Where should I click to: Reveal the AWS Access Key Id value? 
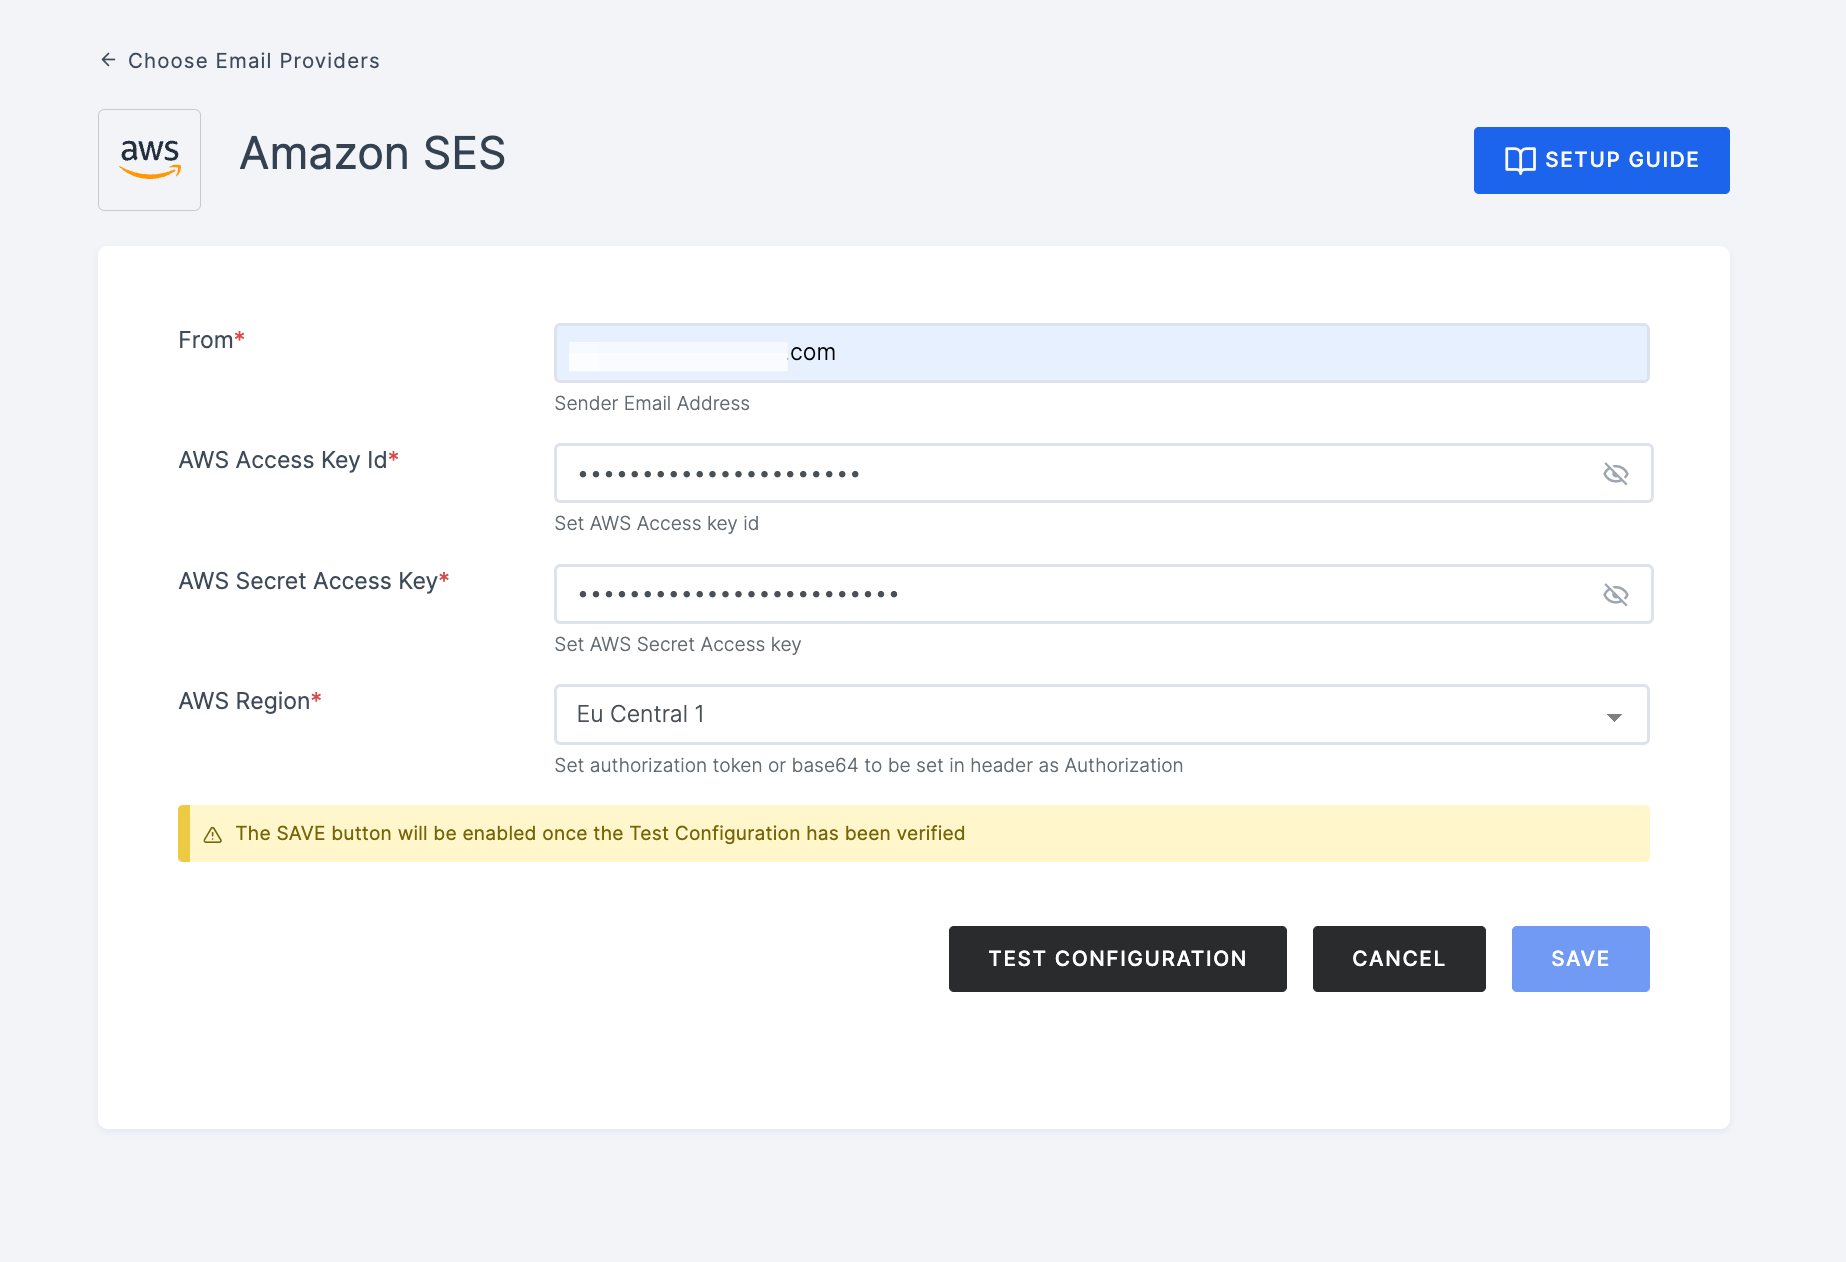tap(1615, 473)
